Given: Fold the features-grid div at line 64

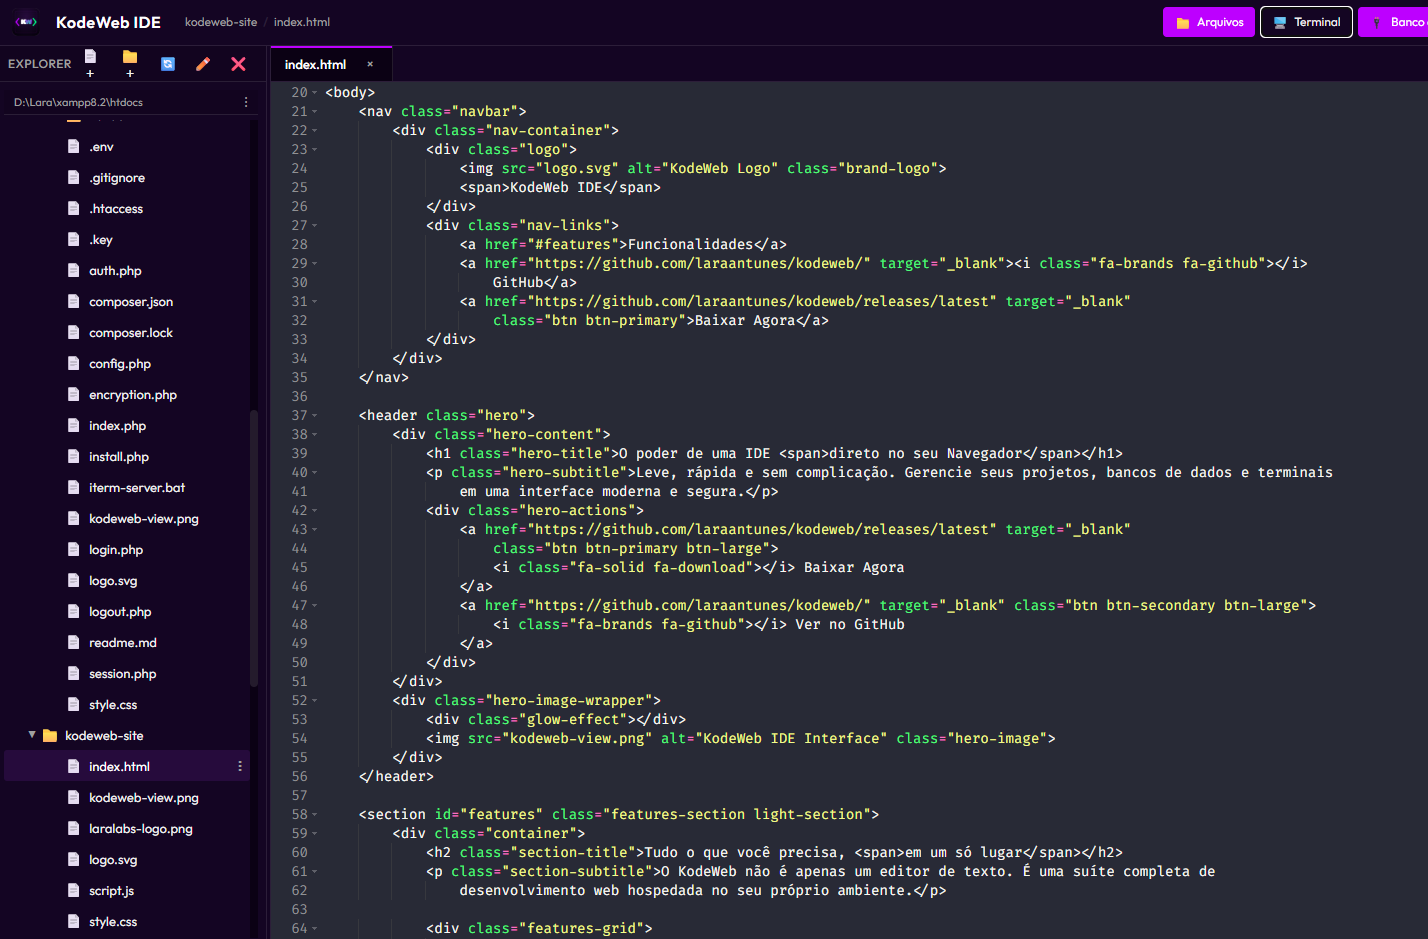Looking at the screenshot, I should pos(314,928).
